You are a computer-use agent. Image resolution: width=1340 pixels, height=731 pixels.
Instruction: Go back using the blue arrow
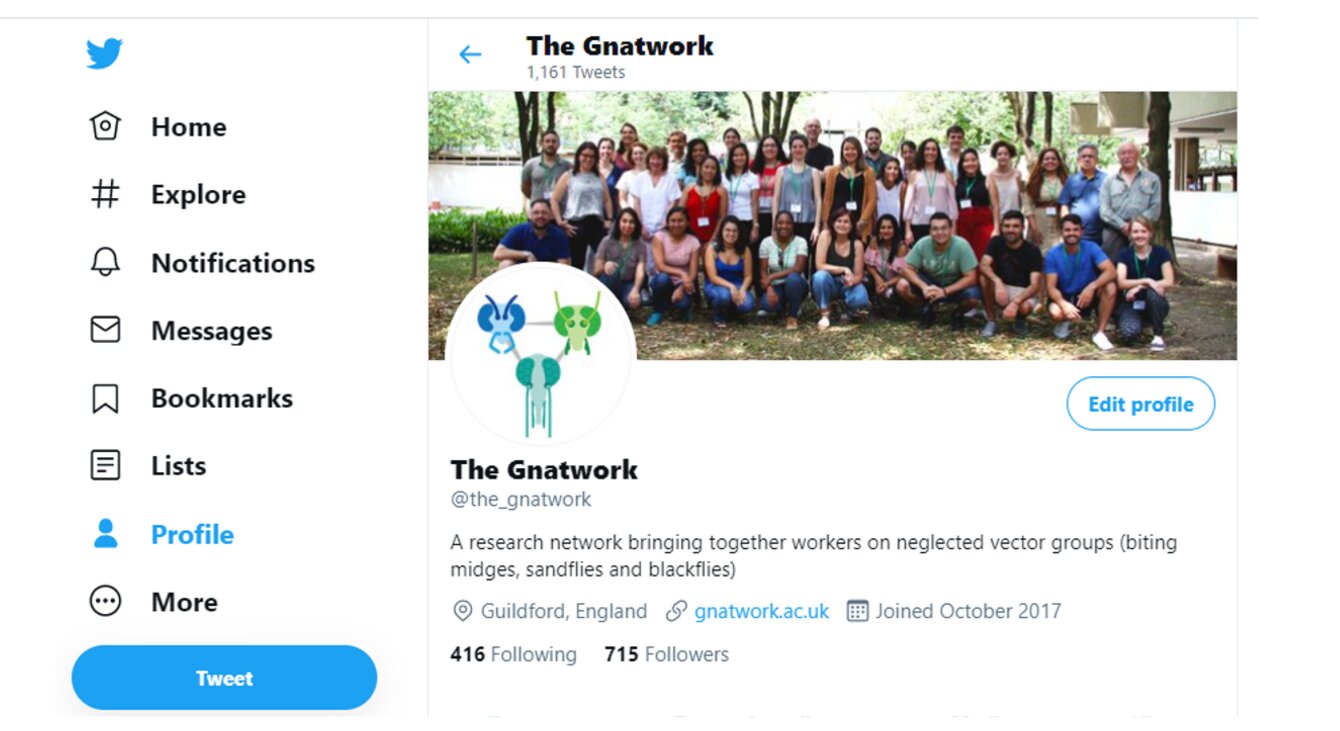470,55
